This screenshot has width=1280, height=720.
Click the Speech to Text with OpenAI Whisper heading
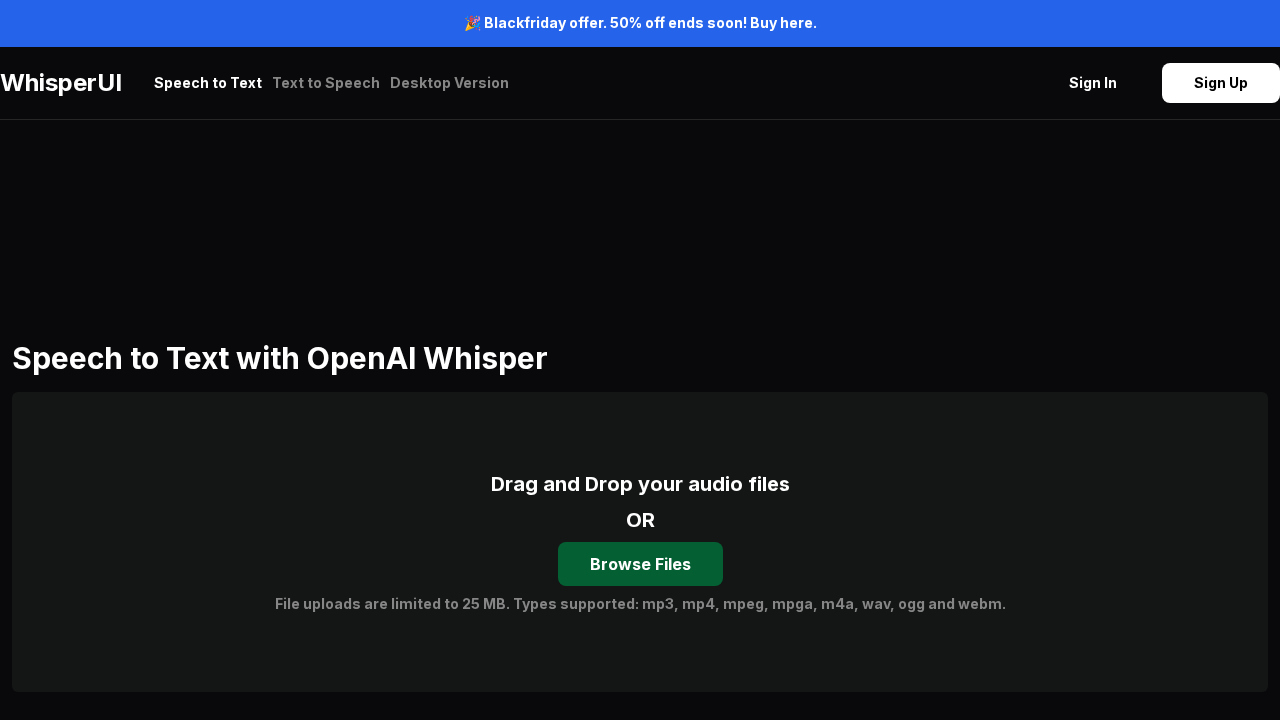click(x=280, y=358)
